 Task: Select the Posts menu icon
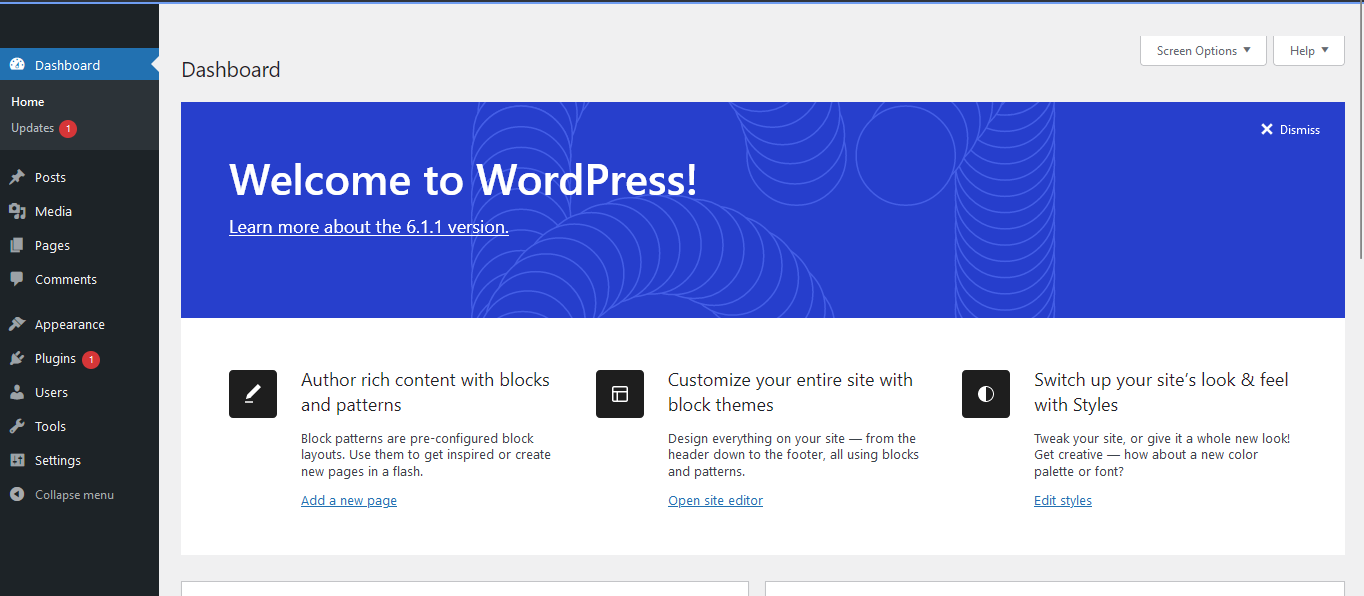pyautogui.click(x=17, y=177)
